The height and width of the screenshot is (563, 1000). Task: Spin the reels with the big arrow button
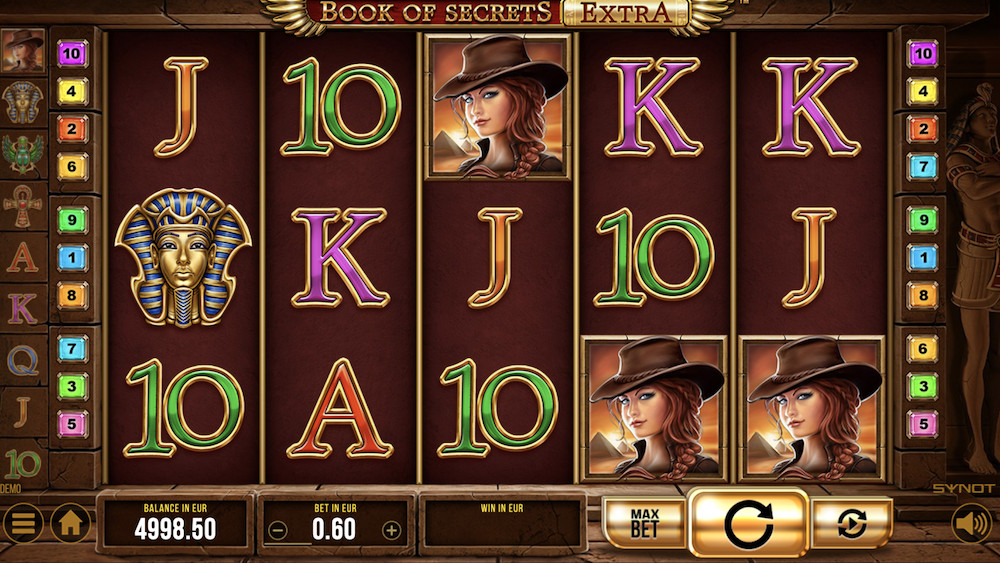(748, 523)
